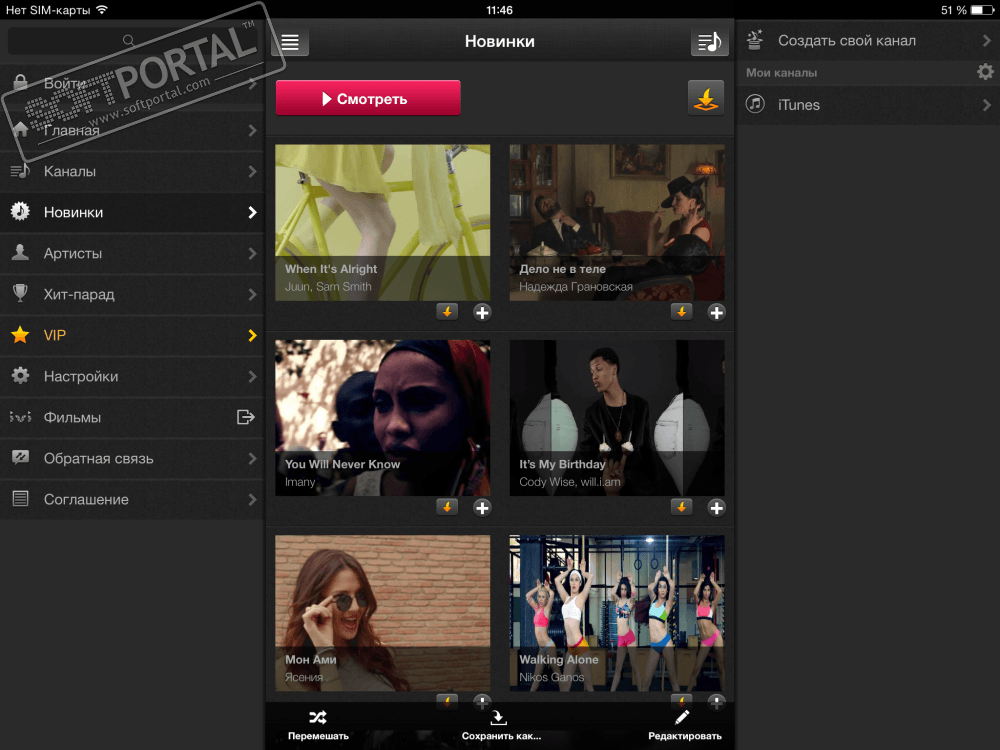This screenshot has height=750, width=1000.
Task: Tap Редактировать edit button
Action: pyautogui.click(x=684, y=725)
